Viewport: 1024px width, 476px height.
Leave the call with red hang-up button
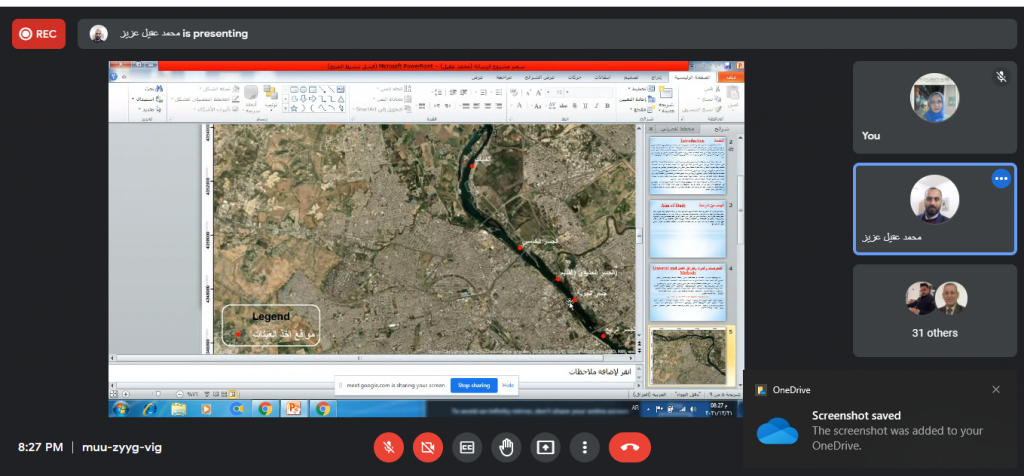coord(629,447)
